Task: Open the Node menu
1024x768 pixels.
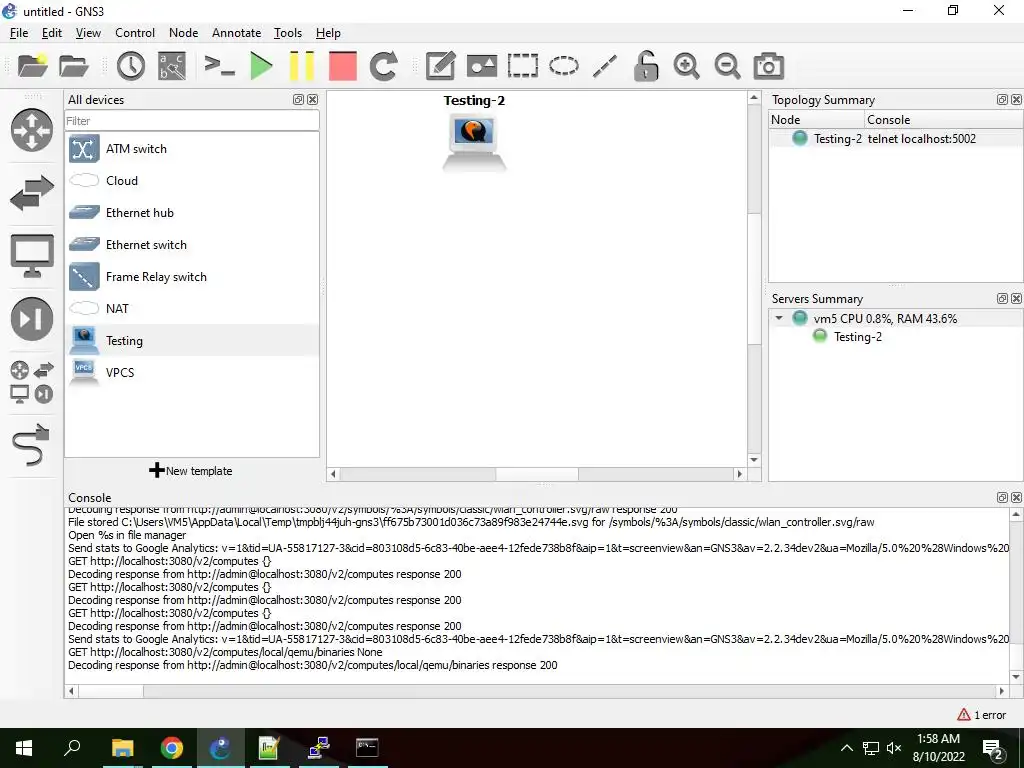Action: (184, 33)
